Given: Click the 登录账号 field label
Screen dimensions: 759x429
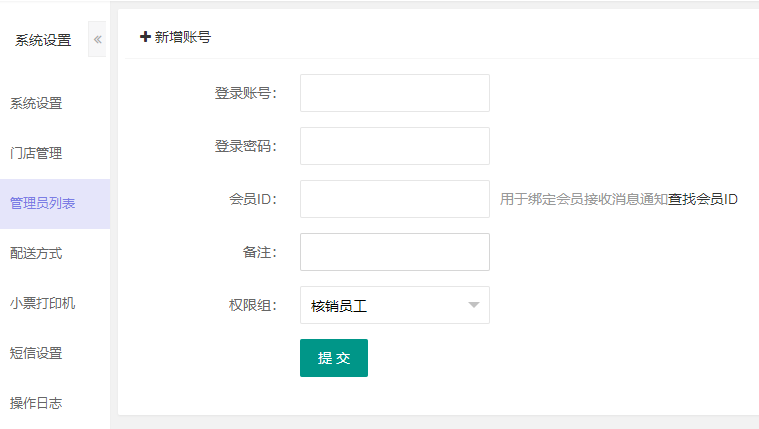Looking at the screenshot, I should point(245,93).
